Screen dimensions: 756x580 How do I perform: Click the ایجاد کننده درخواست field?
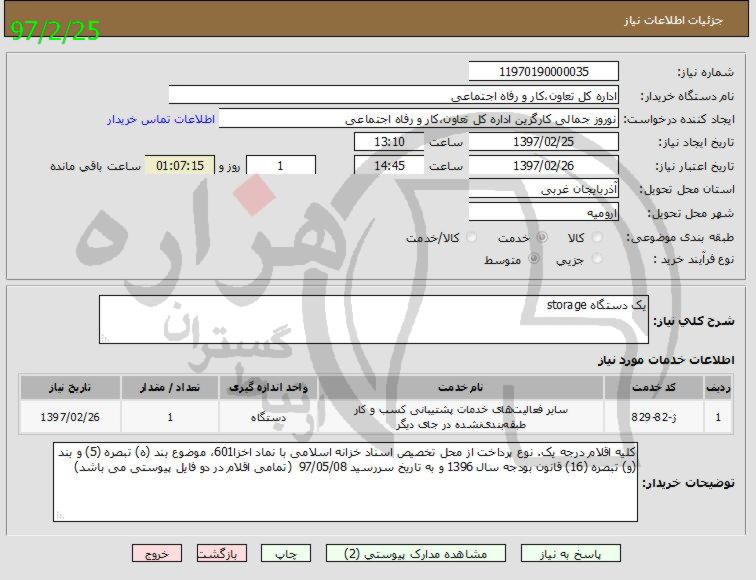point(418,119)
